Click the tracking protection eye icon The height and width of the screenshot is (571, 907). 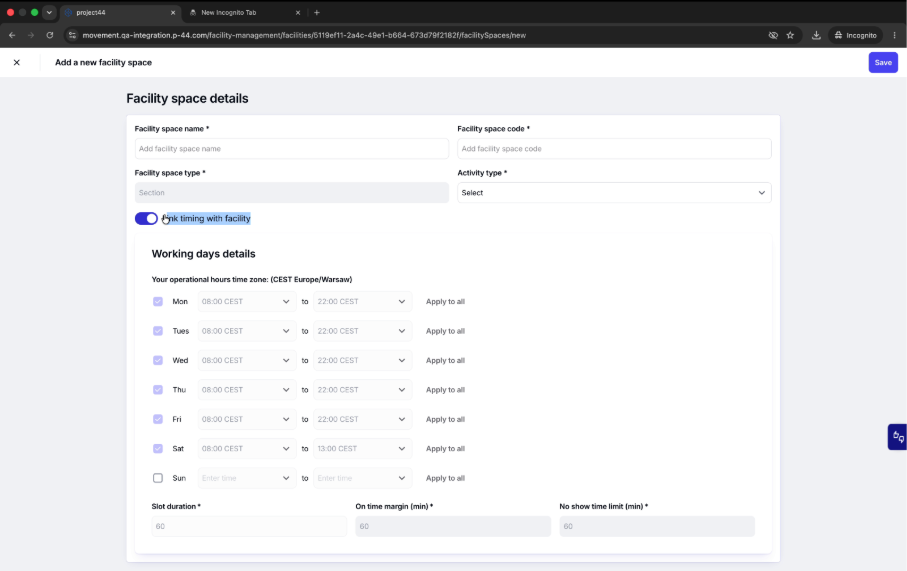(773, 35)
